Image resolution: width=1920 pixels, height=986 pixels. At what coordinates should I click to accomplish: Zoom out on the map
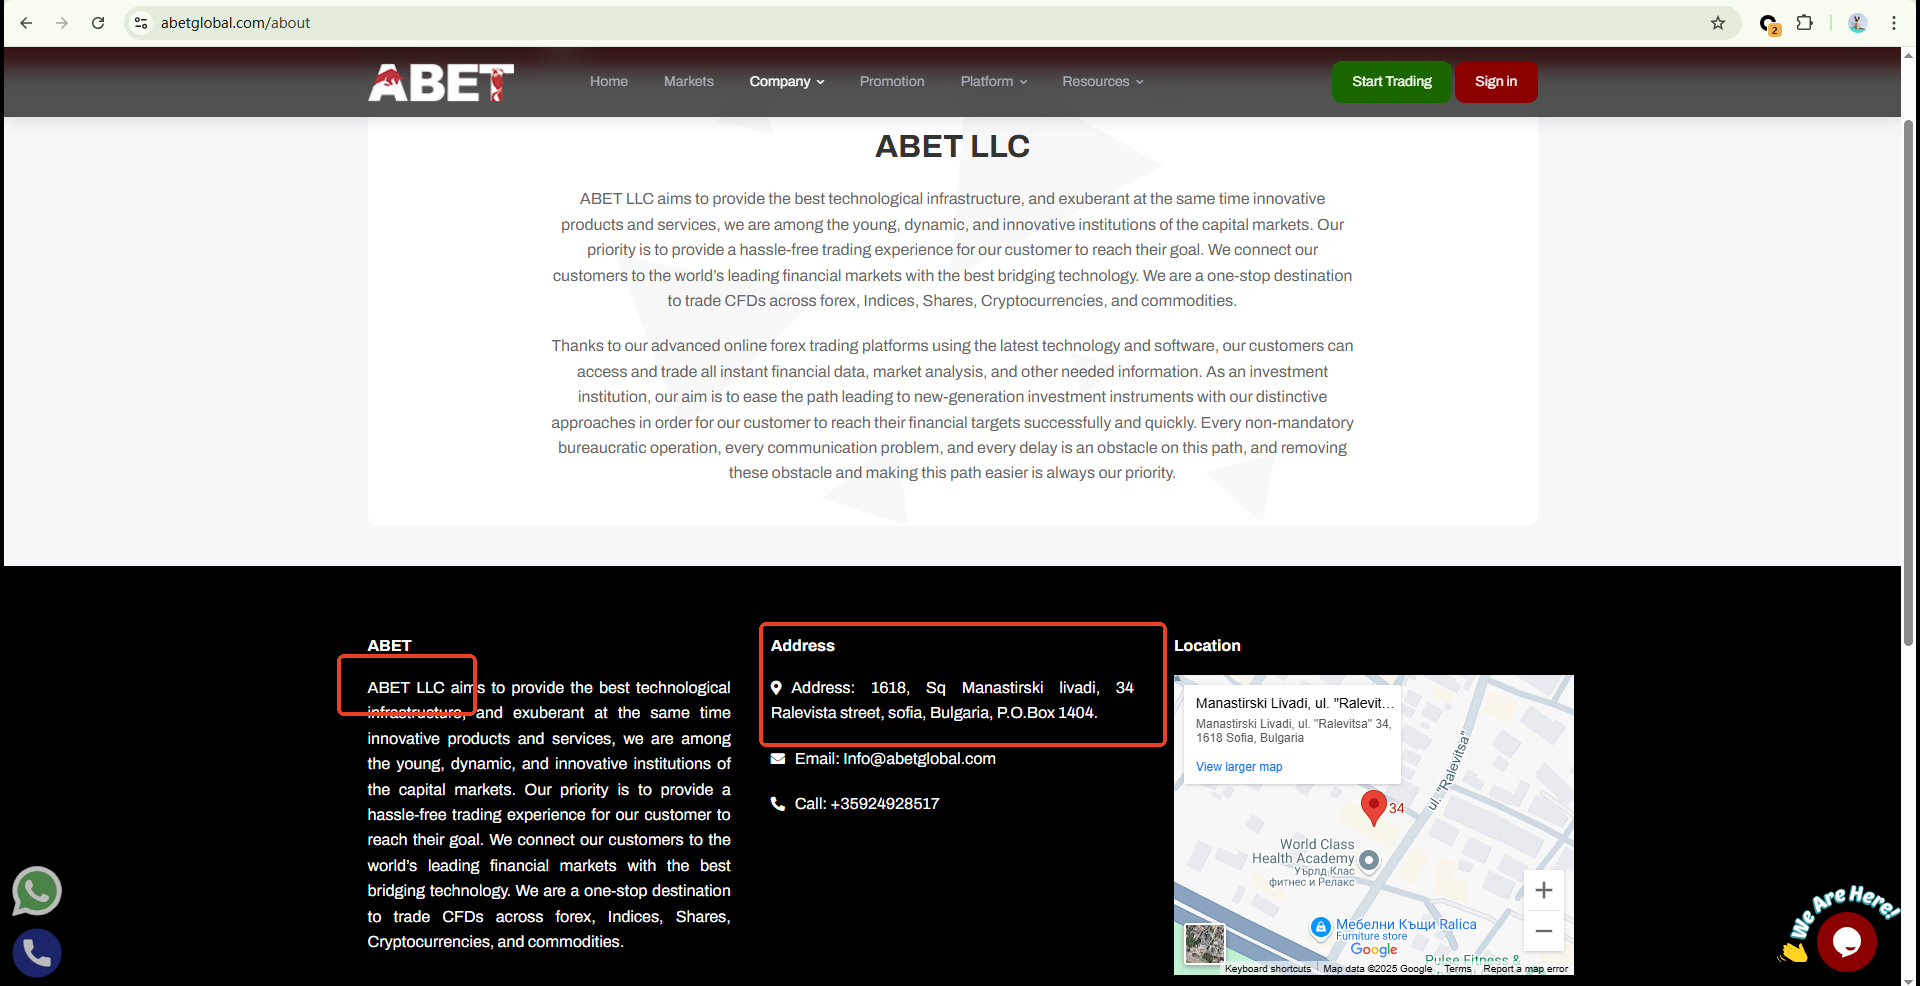pyautogui.click(x=1544, y=931)
